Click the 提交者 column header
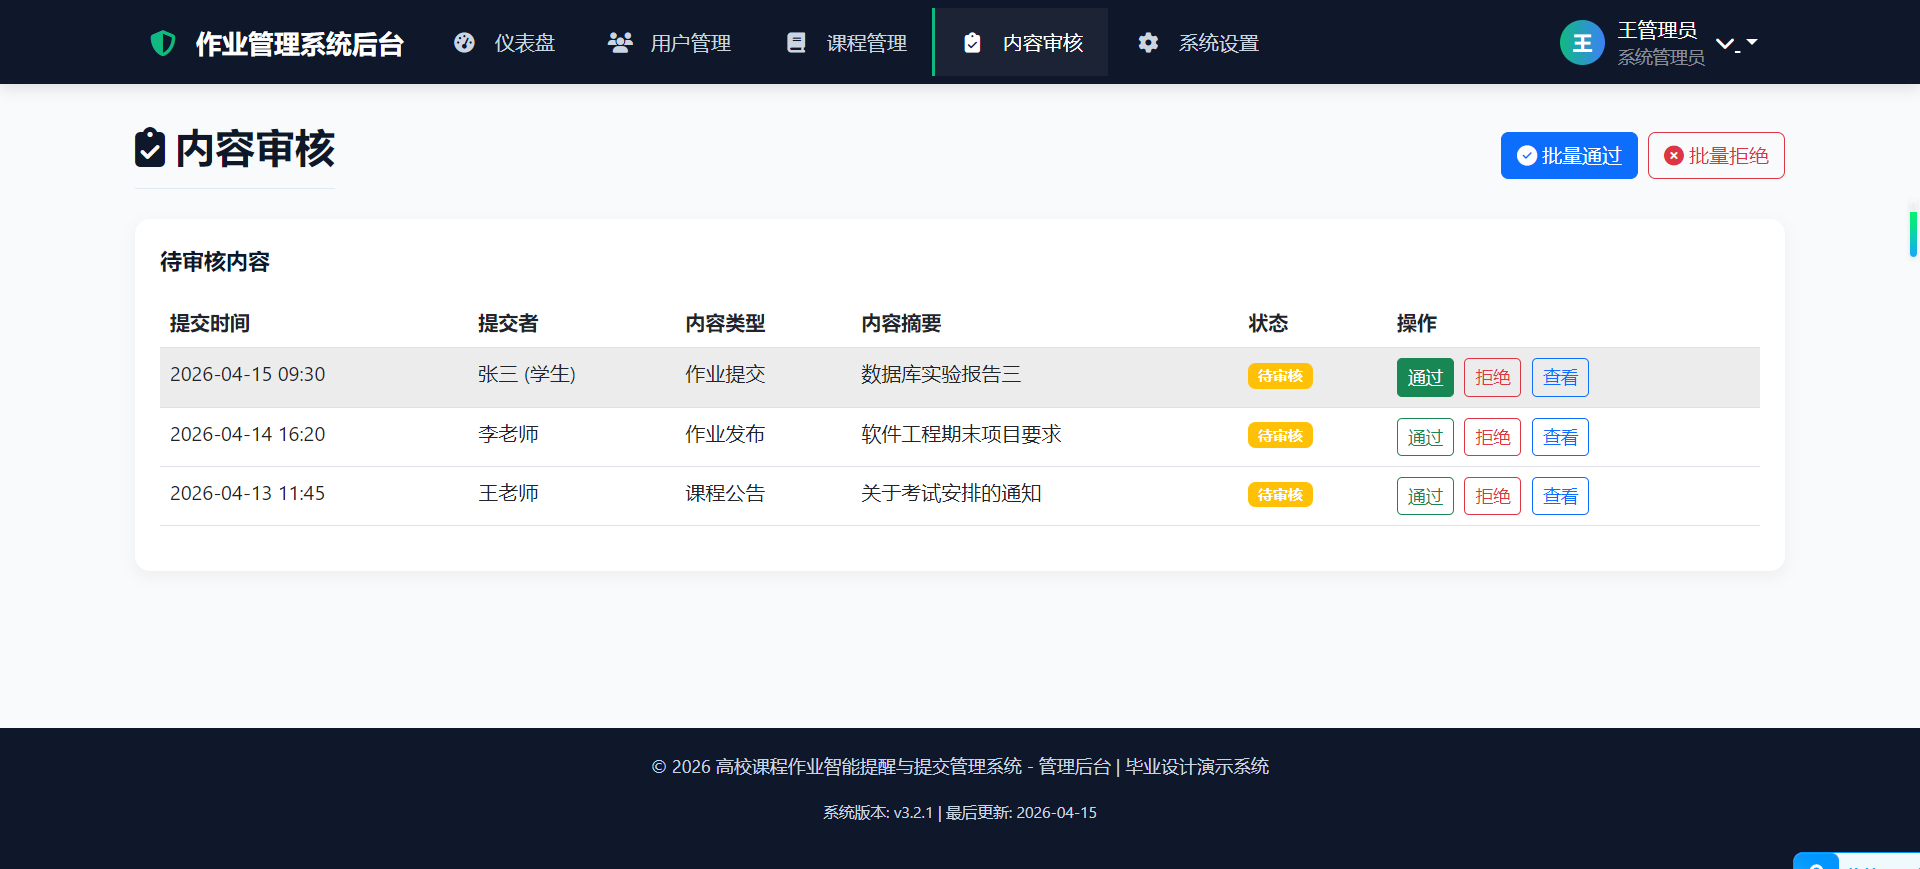 pos(508,323)
